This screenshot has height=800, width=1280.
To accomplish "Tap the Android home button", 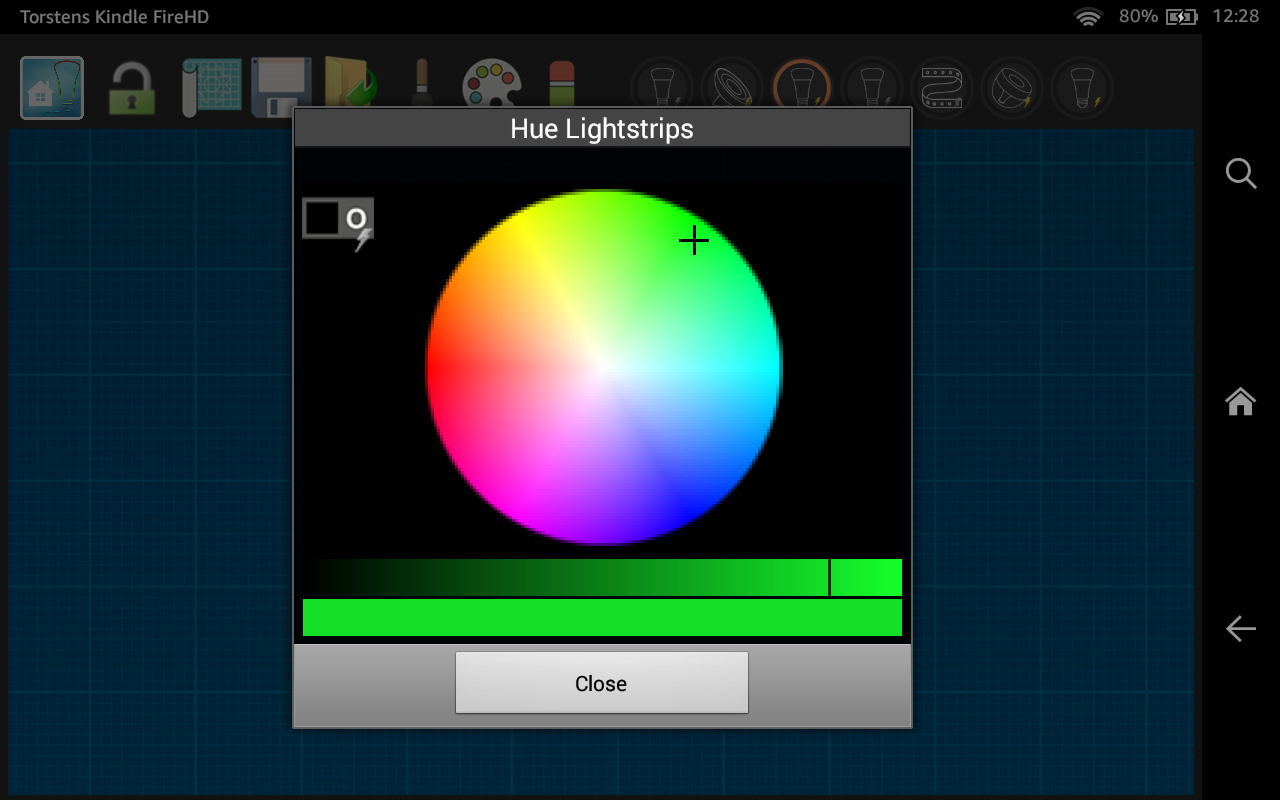I will (x=1241, y=401).
